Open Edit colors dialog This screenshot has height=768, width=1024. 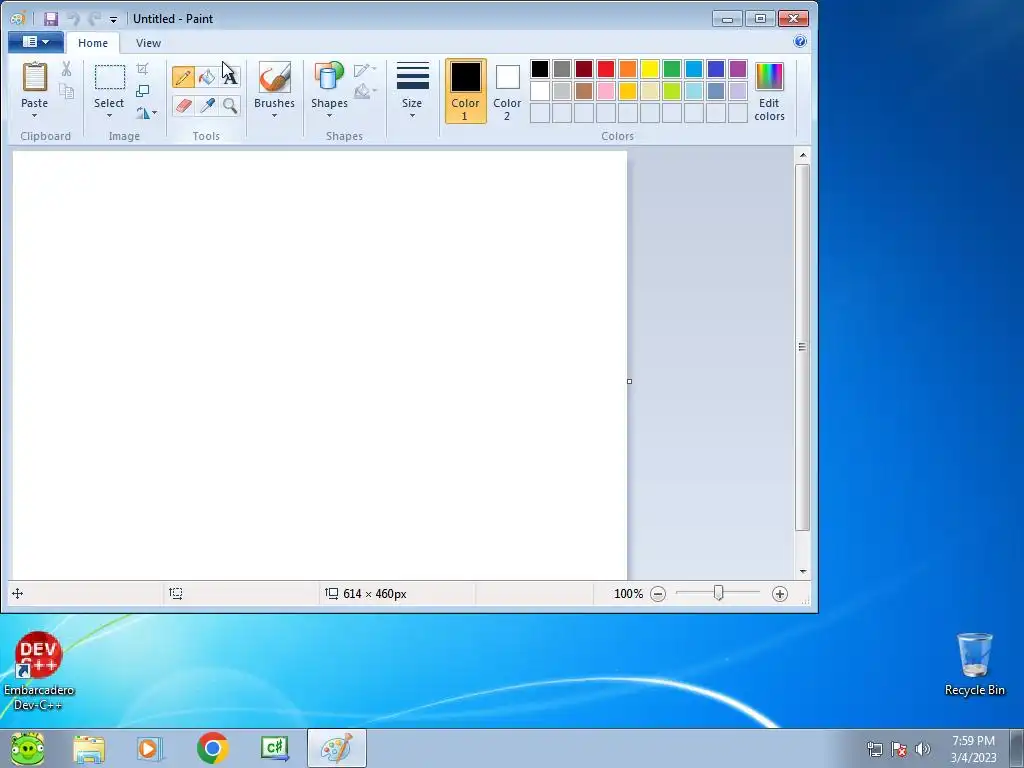point(769,91)
